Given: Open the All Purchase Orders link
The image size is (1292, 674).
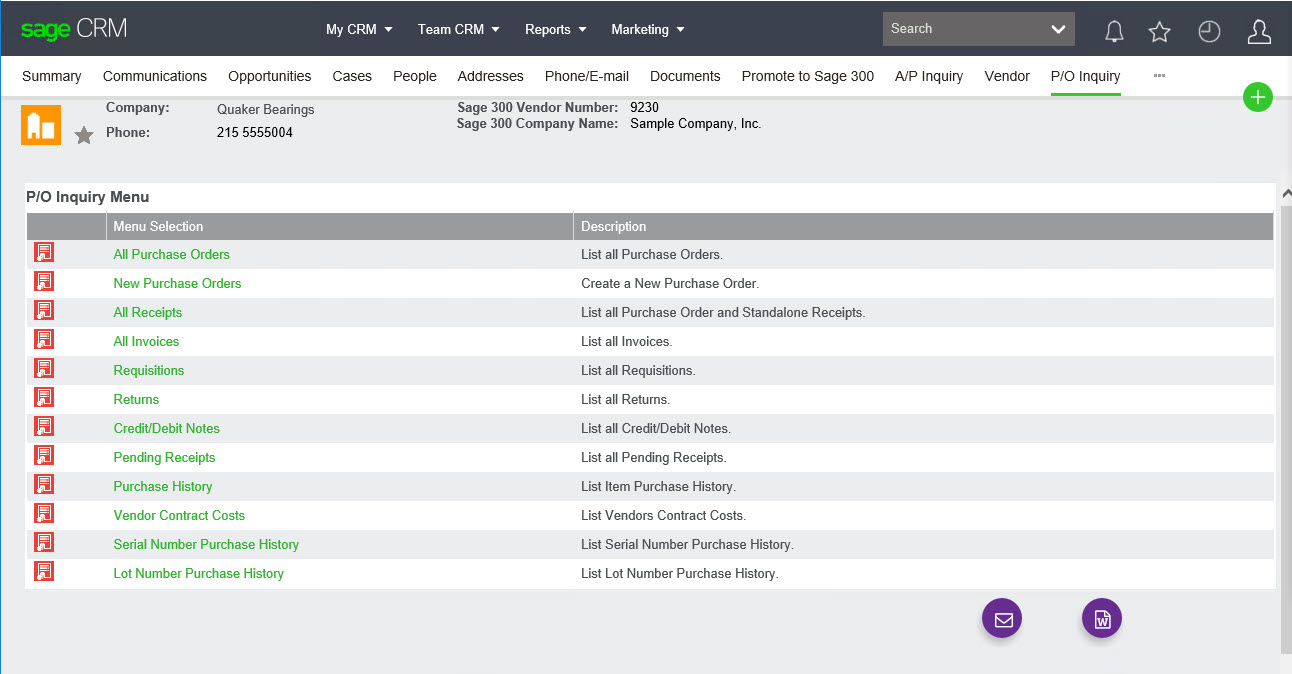Looking at the screenshot, I should (171, 254).
